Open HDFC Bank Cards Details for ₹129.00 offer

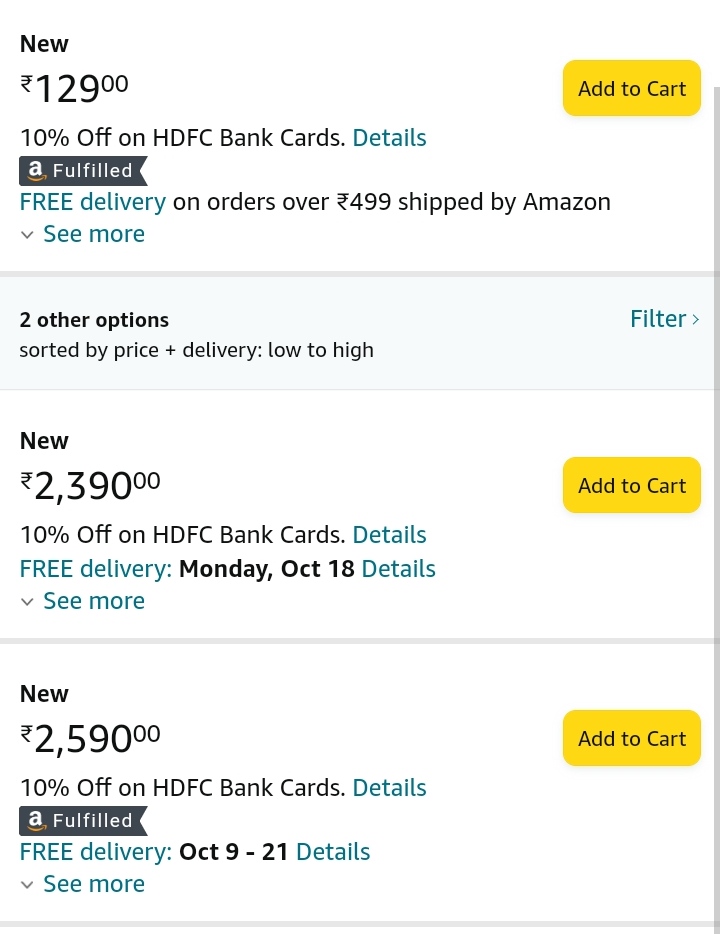coord(389,138)
